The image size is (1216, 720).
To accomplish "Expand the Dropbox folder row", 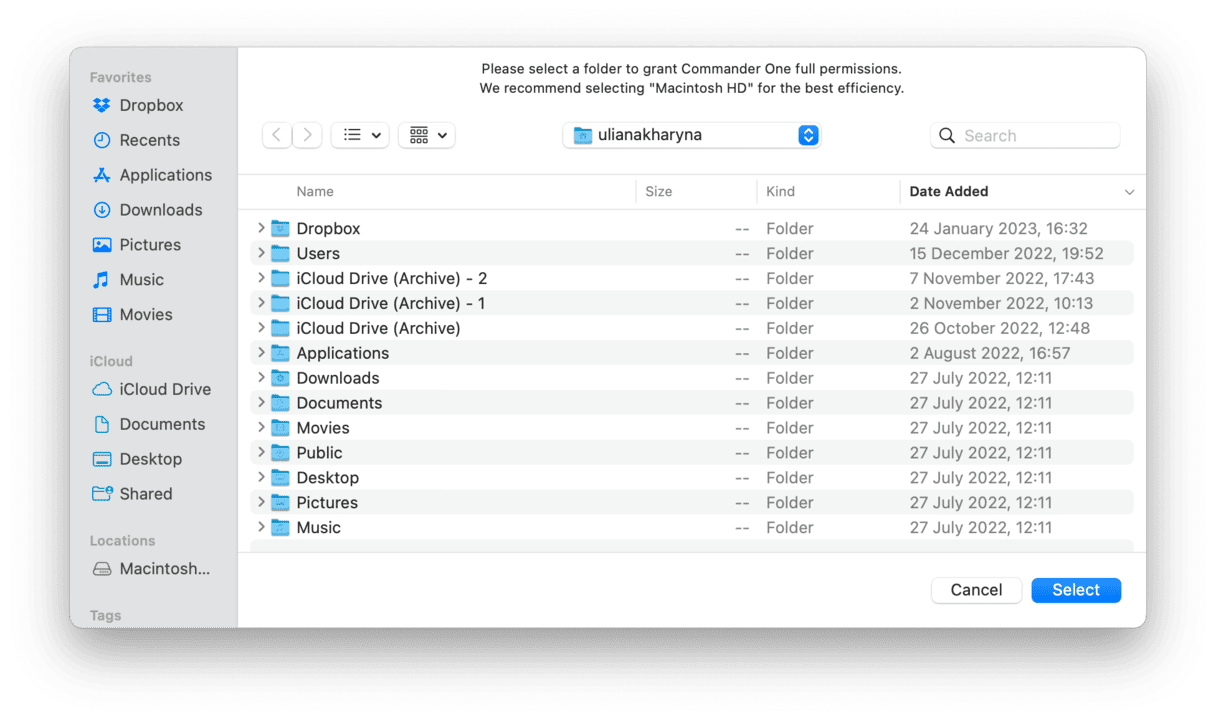I will (261, 228).
